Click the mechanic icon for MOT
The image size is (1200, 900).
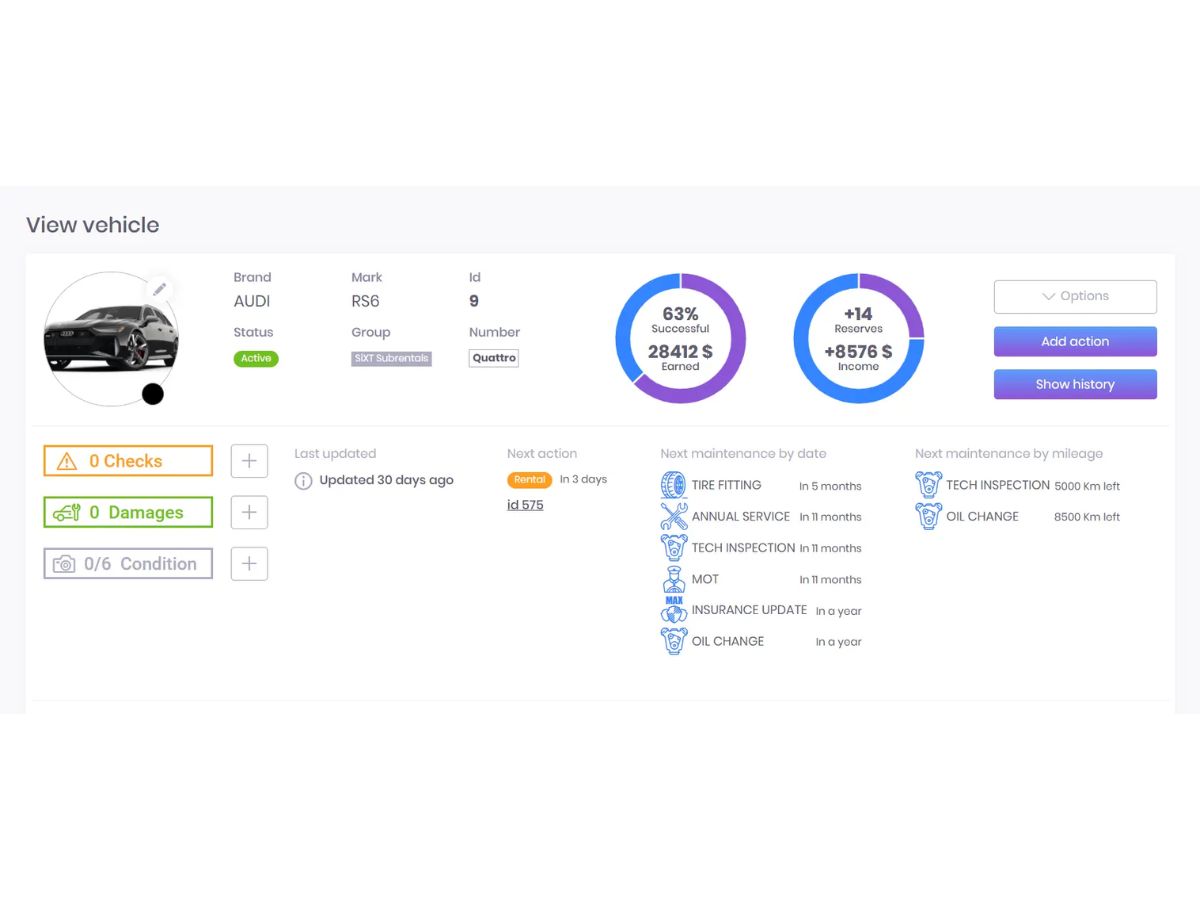click(x=674, y=579)
